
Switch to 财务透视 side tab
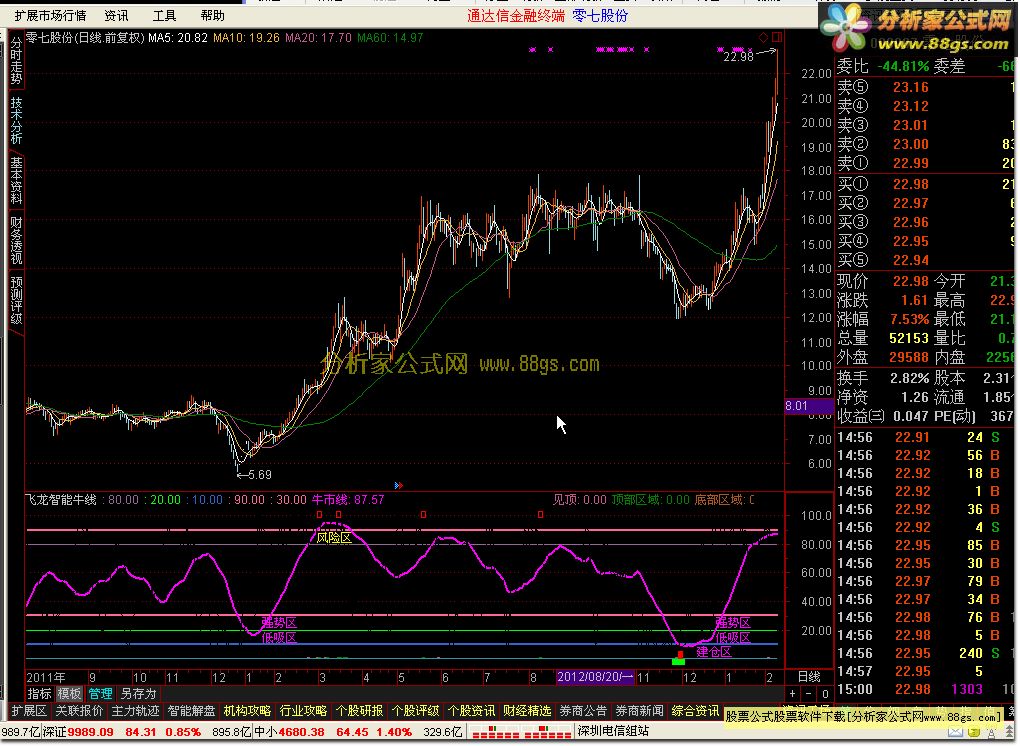point(16,240)
